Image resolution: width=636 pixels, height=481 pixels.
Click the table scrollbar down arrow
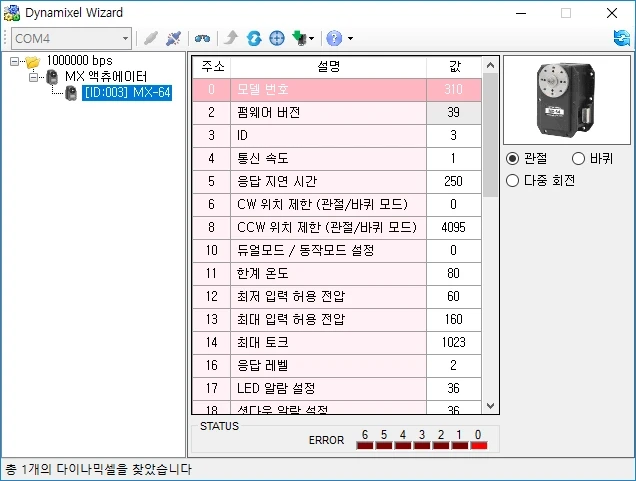490,406
